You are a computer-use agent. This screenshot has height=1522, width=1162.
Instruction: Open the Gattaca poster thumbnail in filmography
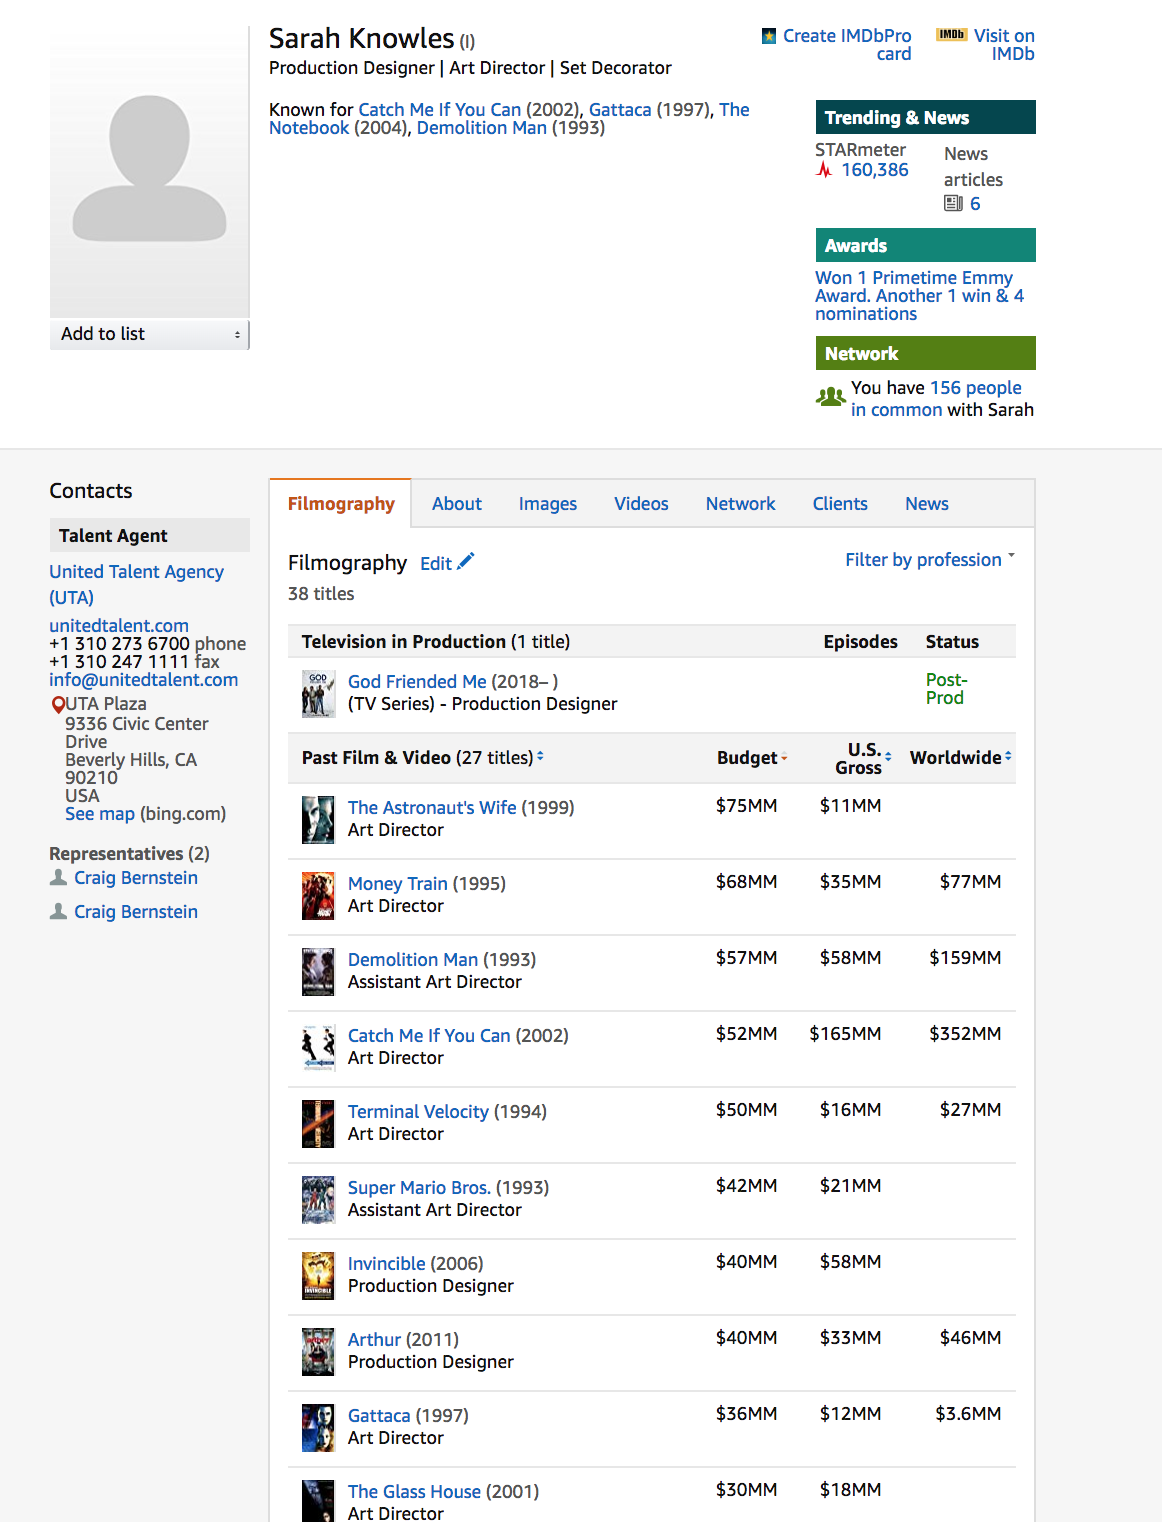point(318,1428)
